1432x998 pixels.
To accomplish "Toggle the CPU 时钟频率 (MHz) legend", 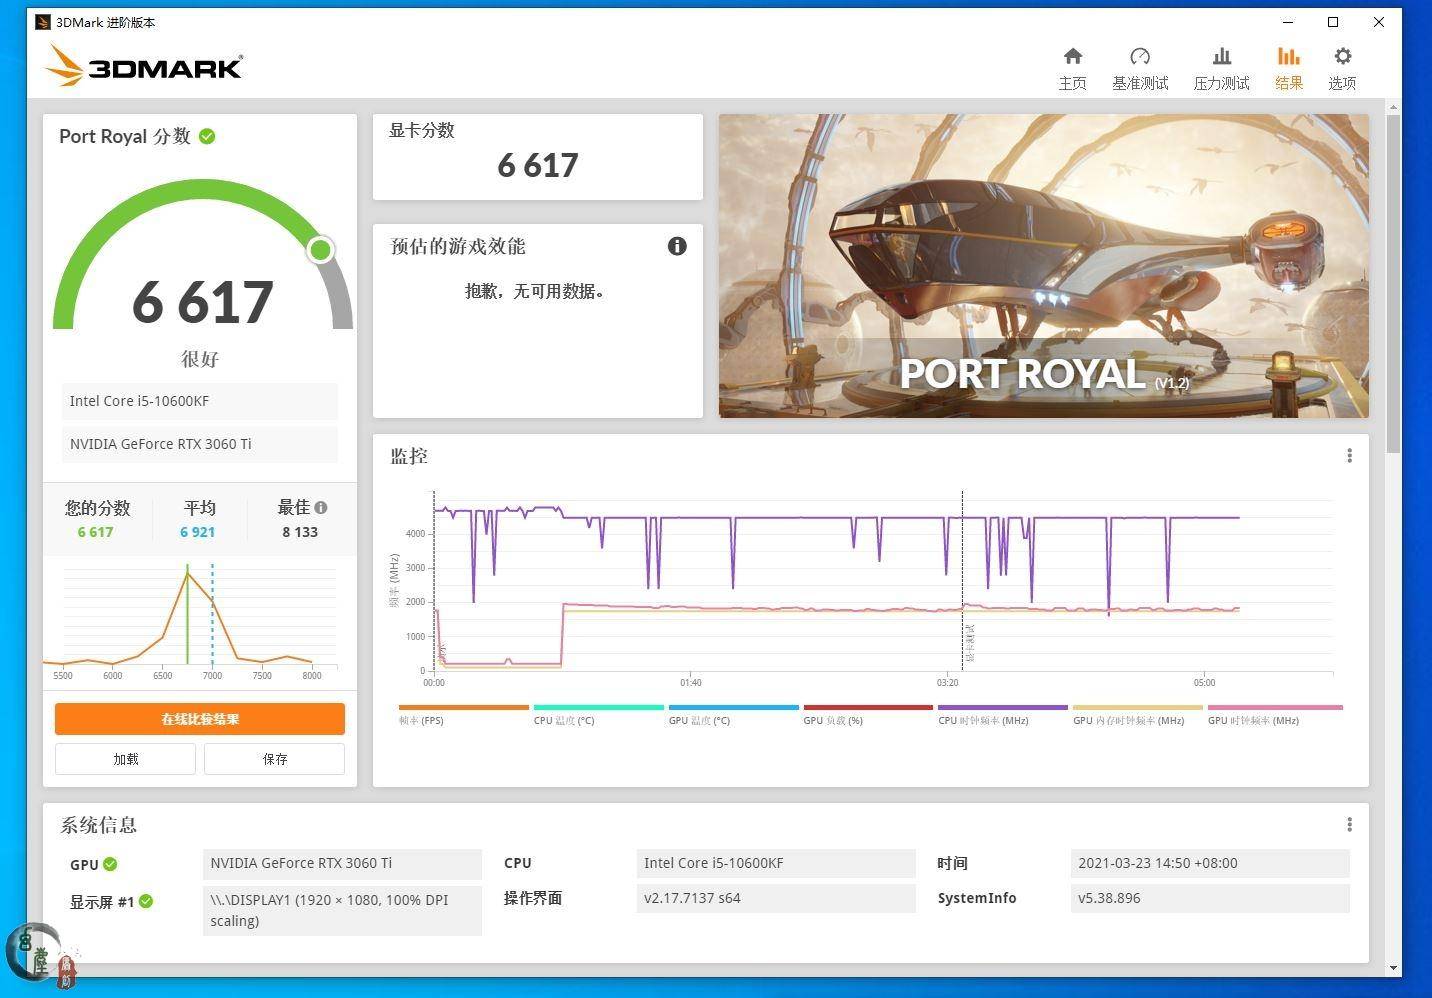I will [x=1003, y=715].
